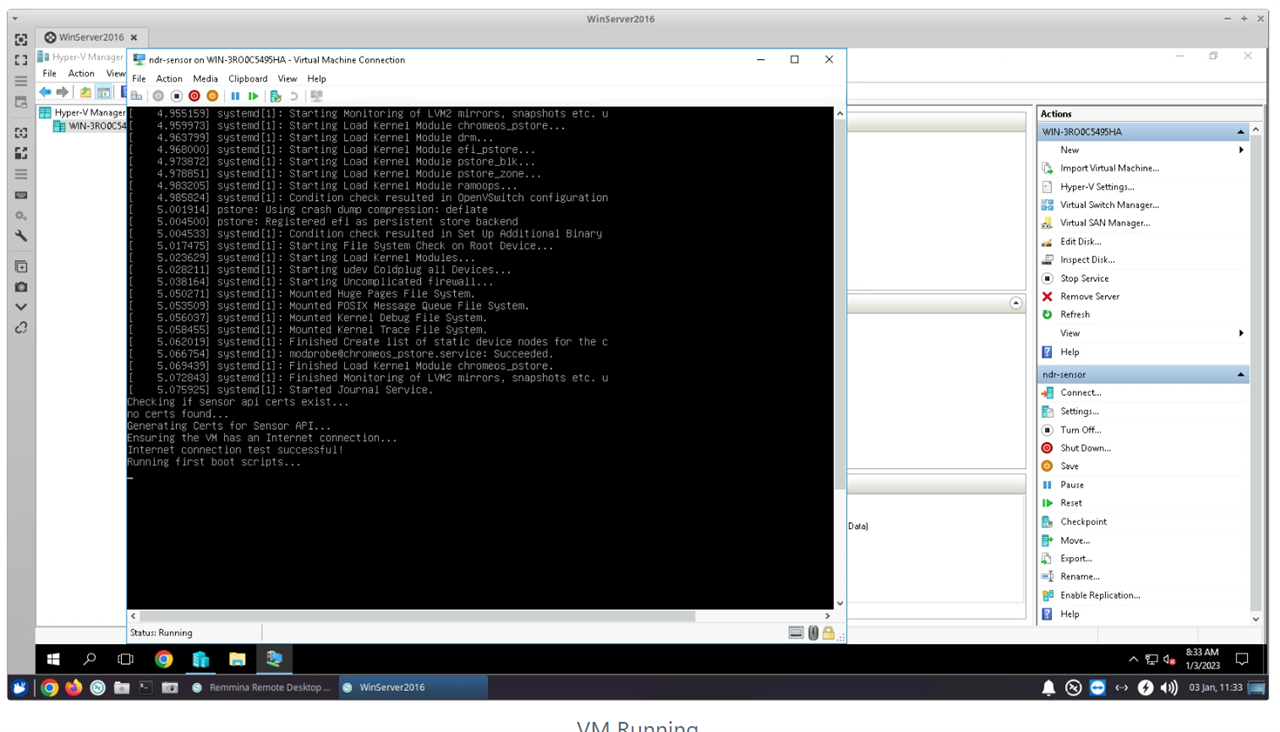
Task: Expand the hidden tray icons chevron
Action: (1133, 659)
